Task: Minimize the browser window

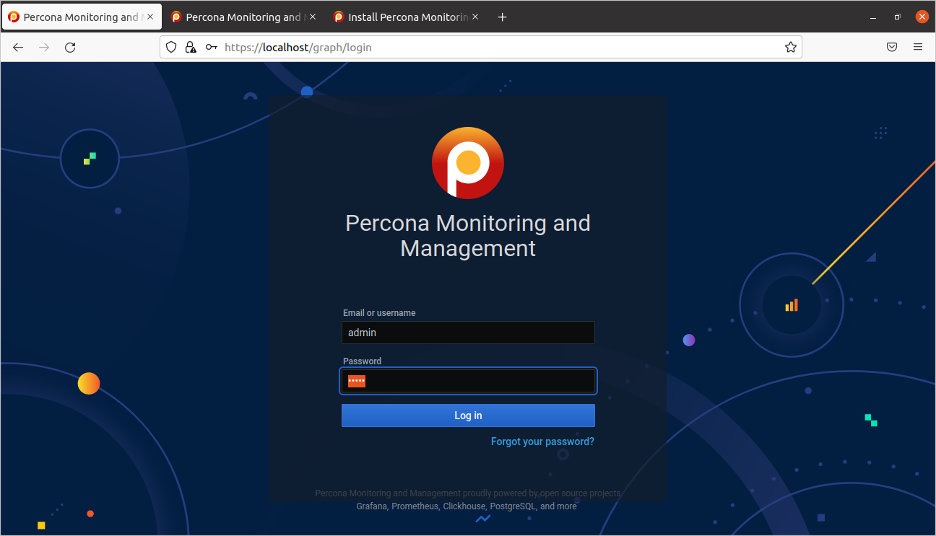Action: [873, 17]
